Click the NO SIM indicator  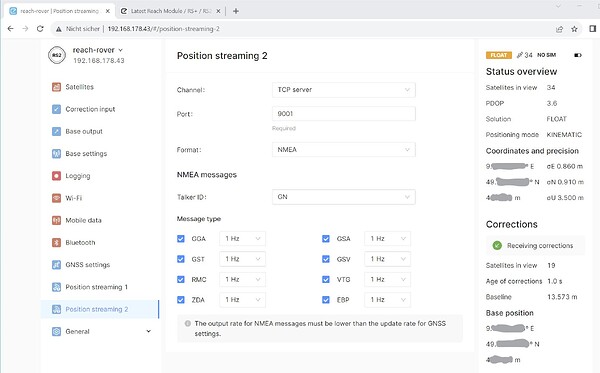pyautogui.click(x=546, y=55)
